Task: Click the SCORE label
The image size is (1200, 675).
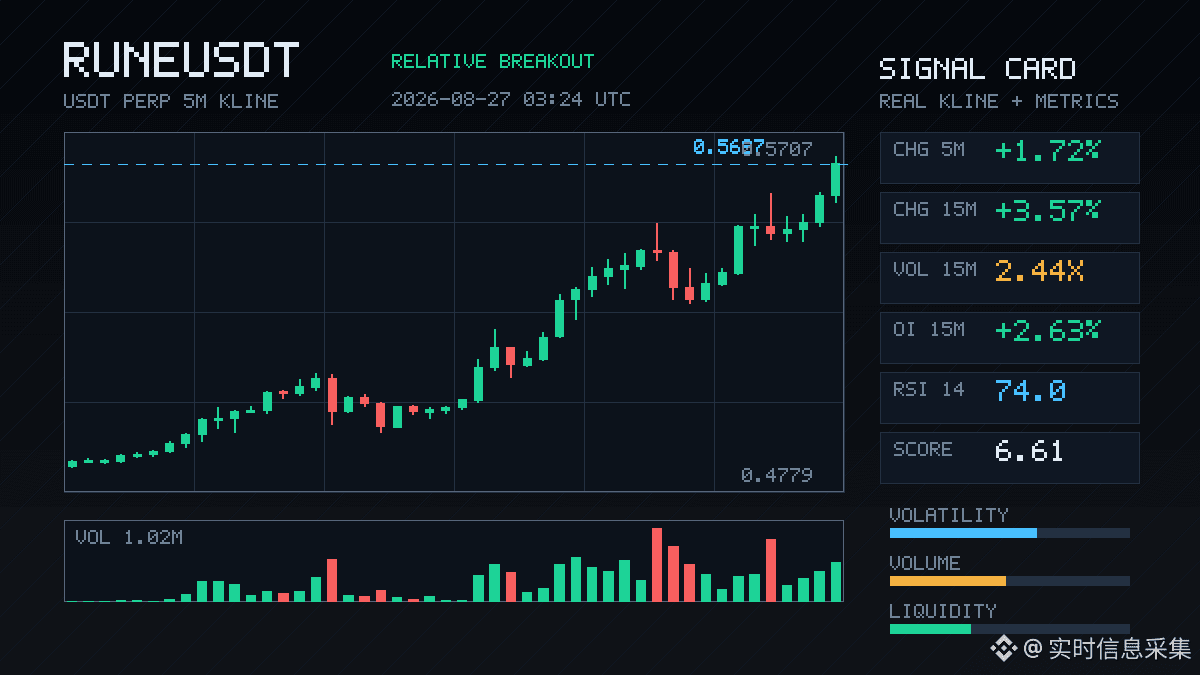Action: tap(923, 449)
